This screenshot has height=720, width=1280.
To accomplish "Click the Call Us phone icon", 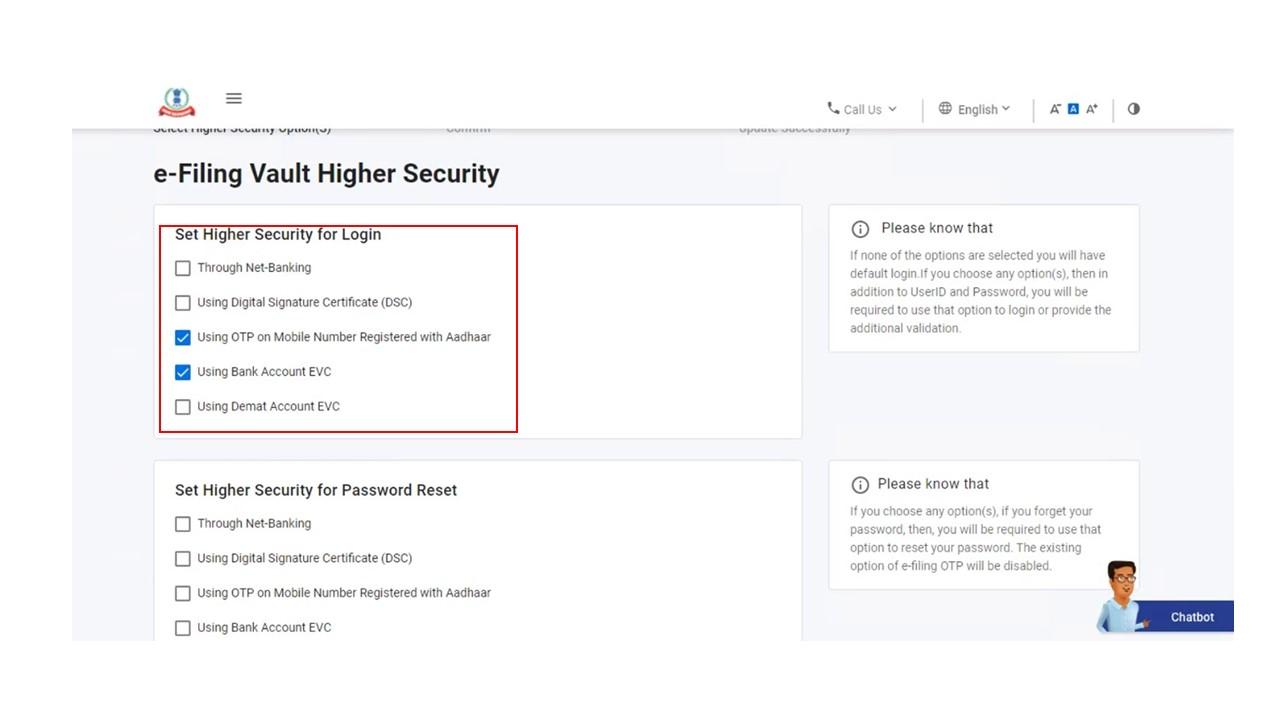I will (831, 110).
